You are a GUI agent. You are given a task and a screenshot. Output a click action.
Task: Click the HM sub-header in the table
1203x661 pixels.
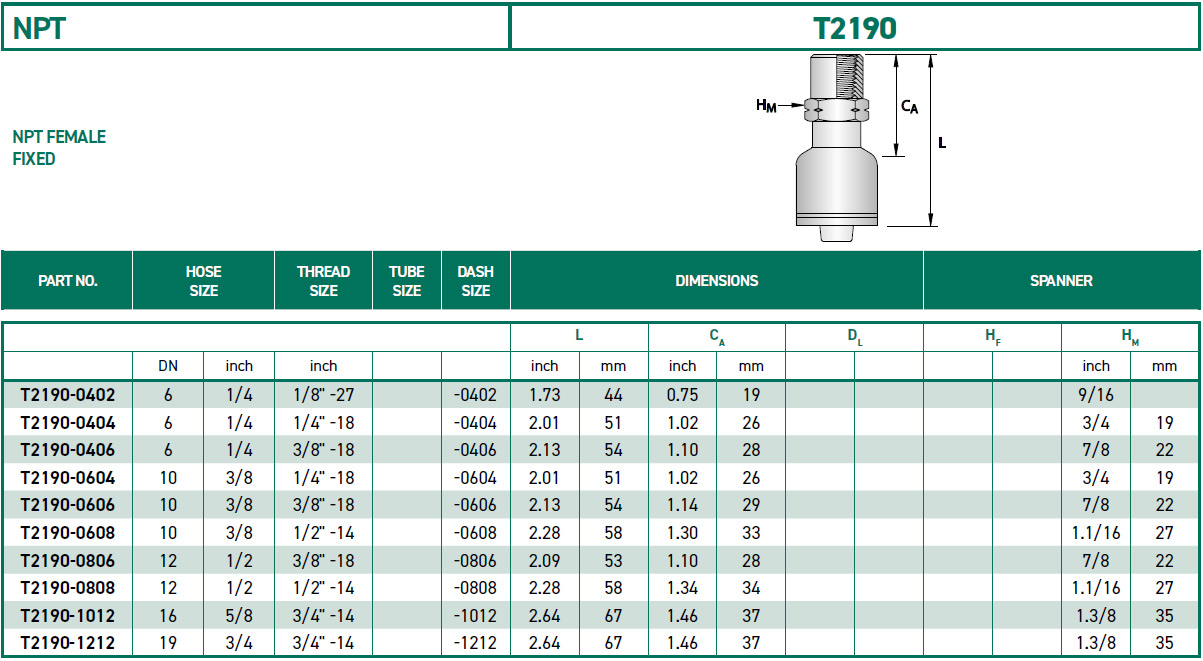pos(1130,338)
